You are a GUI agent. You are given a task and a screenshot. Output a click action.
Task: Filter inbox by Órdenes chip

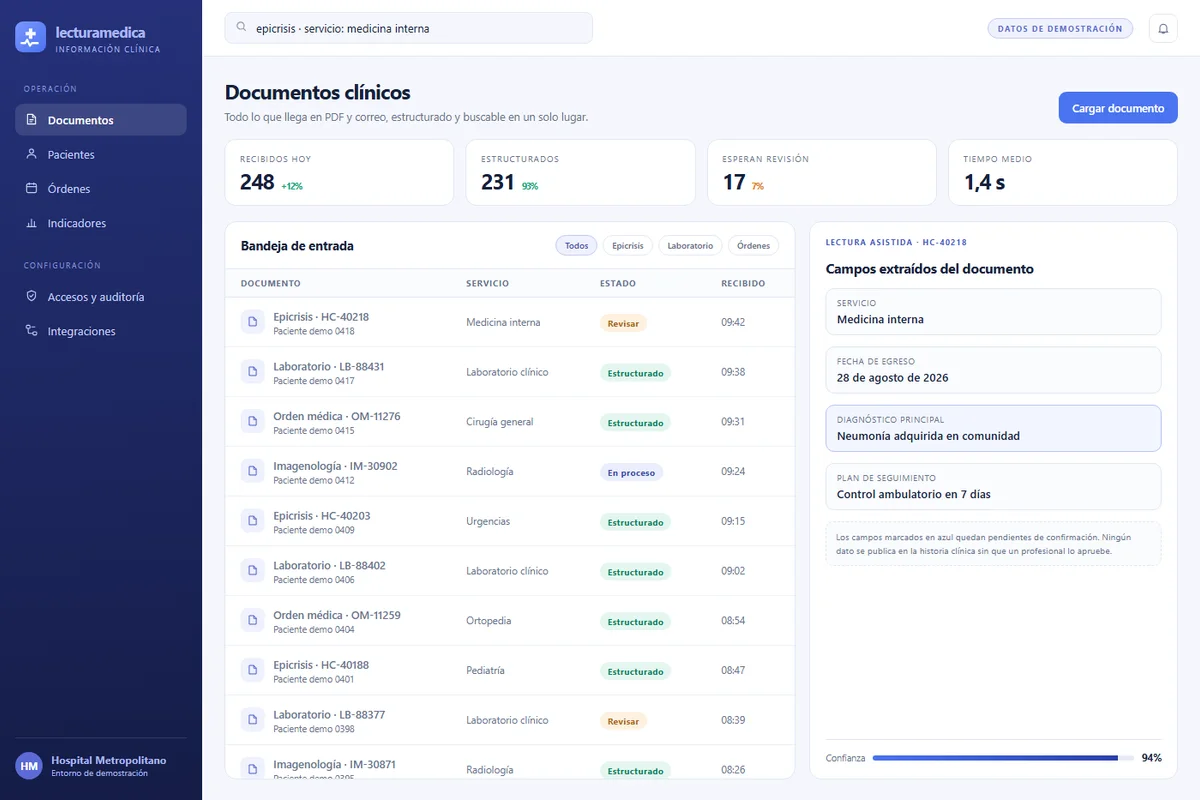coord(753,245)
